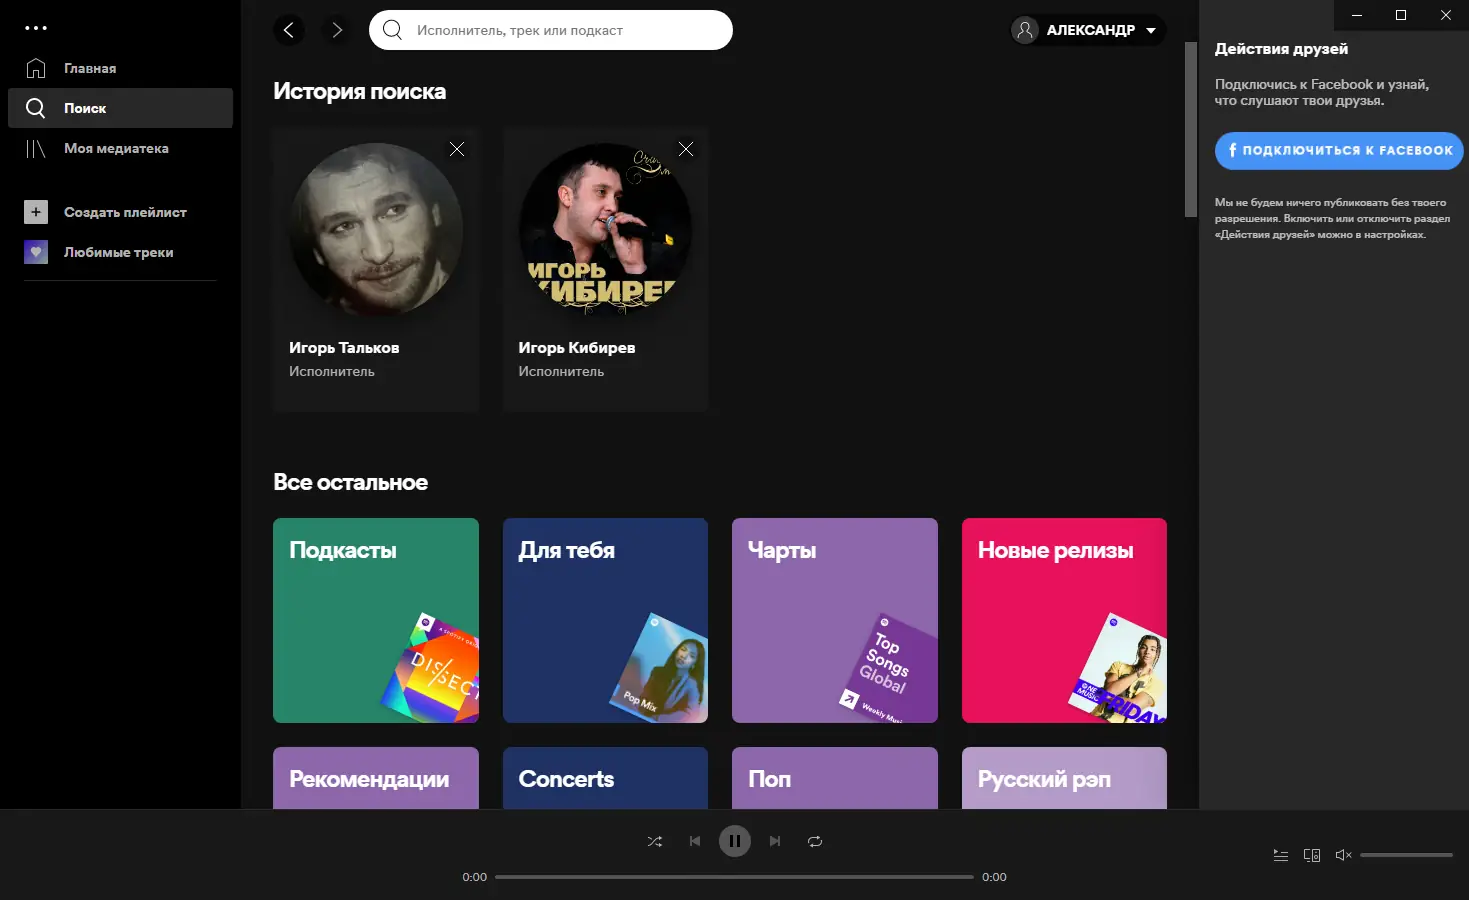Toggle shuffle playback

(655, 841)
